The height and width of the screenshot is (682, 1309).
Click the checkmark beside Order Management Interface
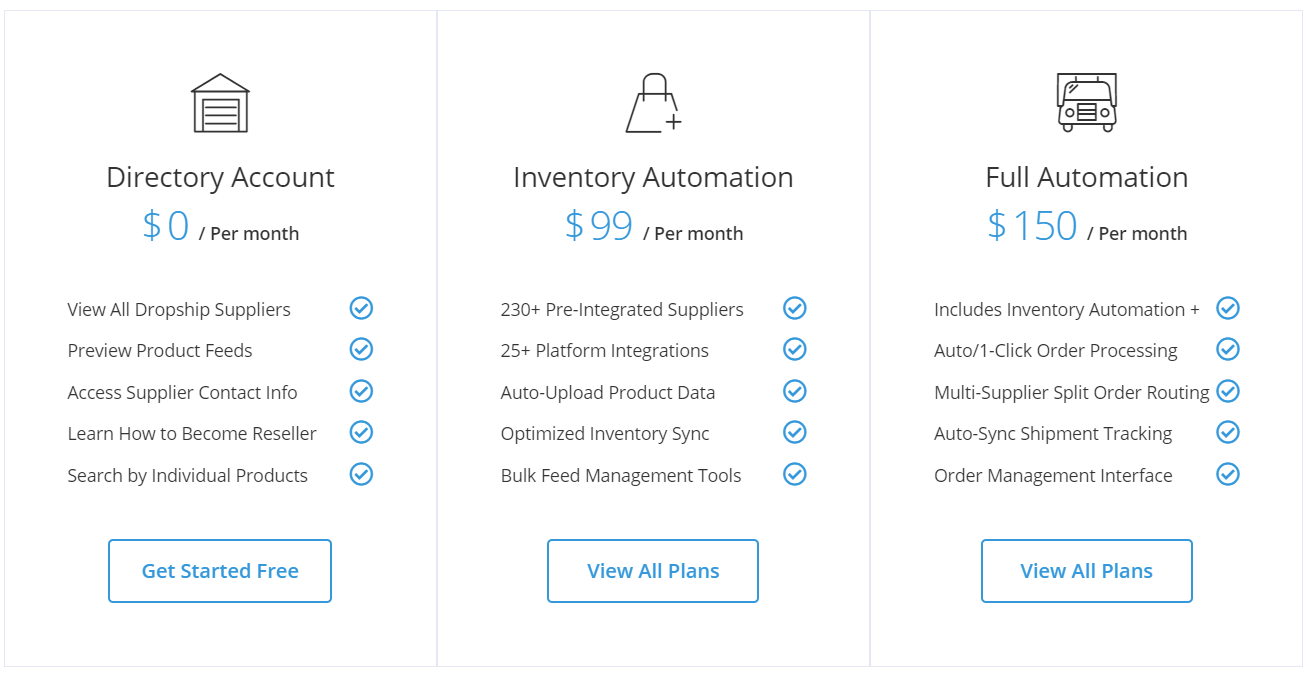1228,474
